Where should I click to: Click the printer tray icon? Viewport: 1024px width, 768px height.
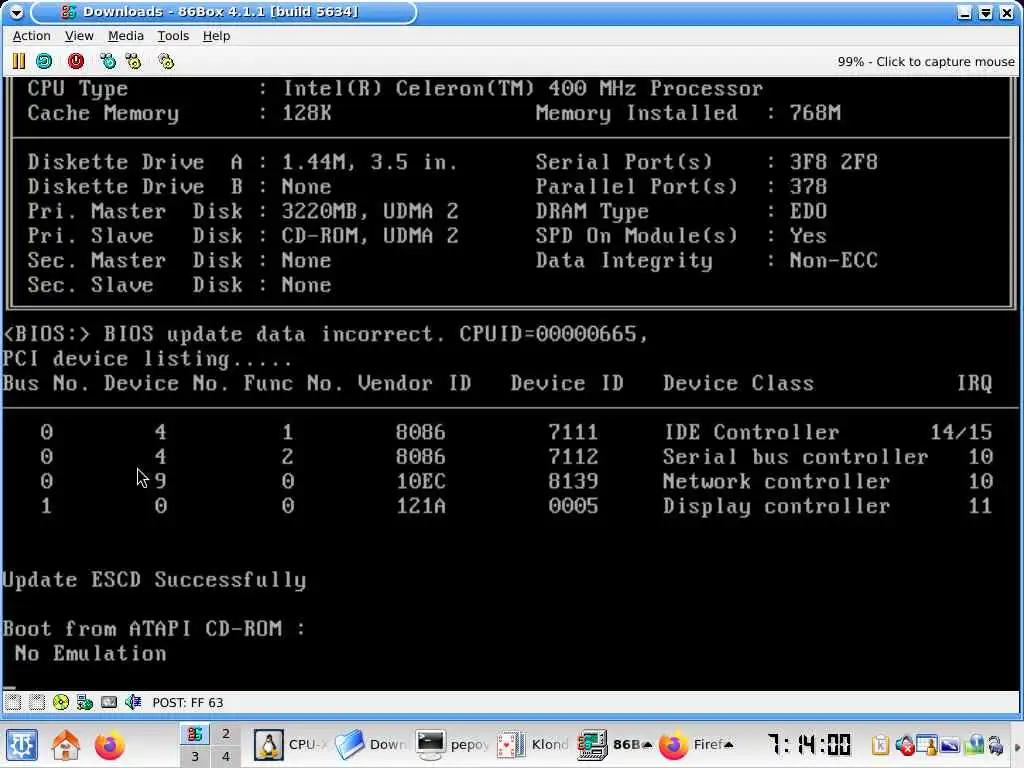[996, 745]
